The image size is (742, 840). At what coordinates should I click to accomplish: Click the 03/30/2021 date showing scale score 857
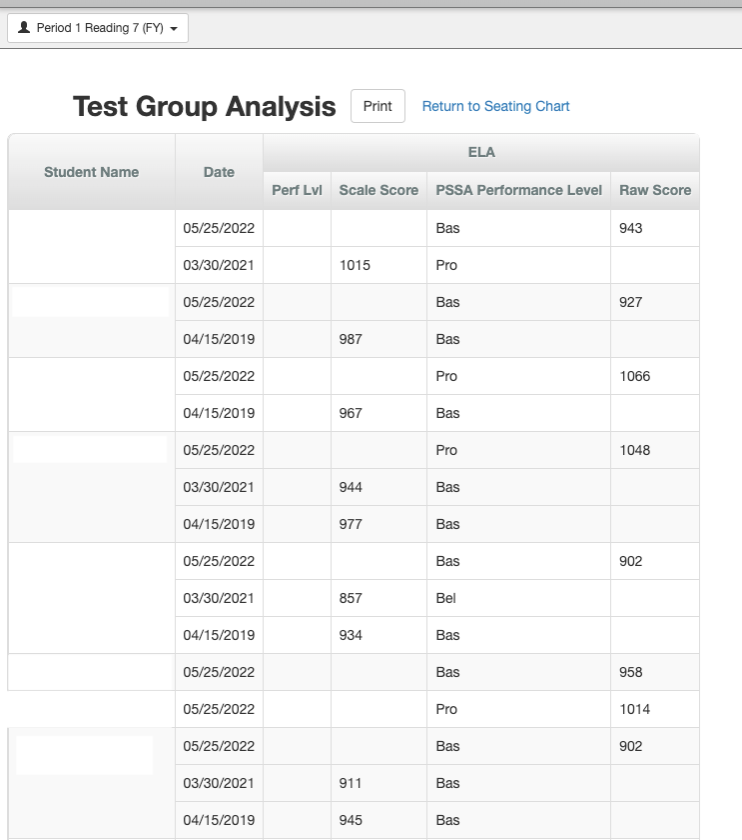coord(218,598)
